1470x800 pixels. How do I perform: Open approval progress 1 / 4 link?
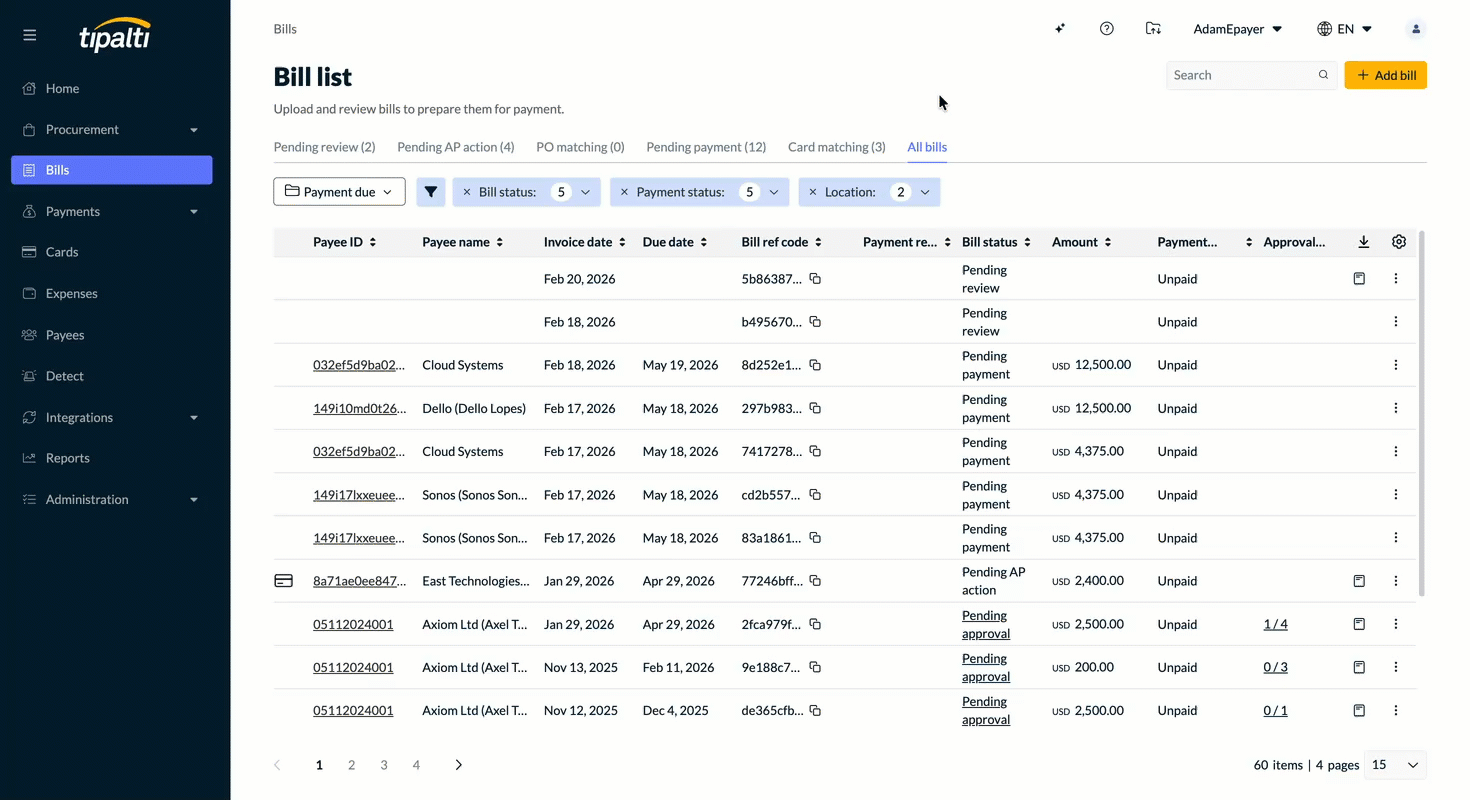1275,624
